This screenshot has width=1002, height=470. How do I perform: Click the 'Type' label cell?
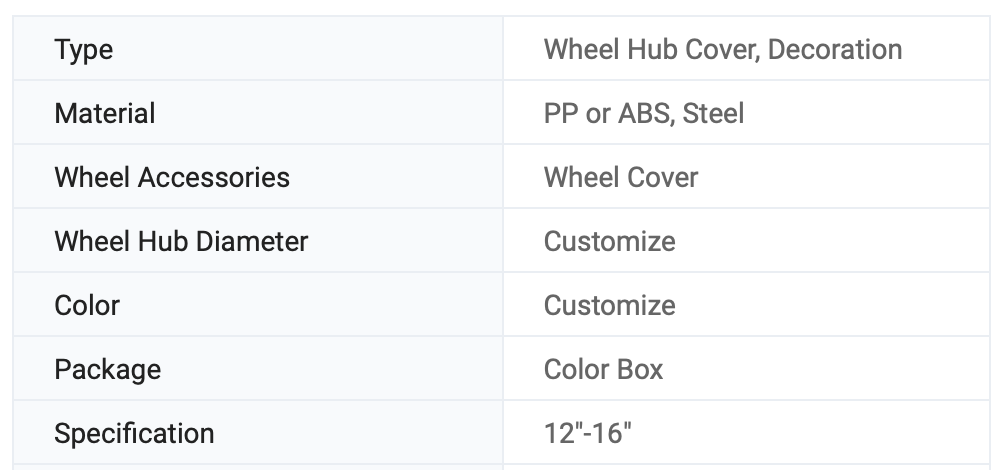pyautogui.click(x=84, y=49)
